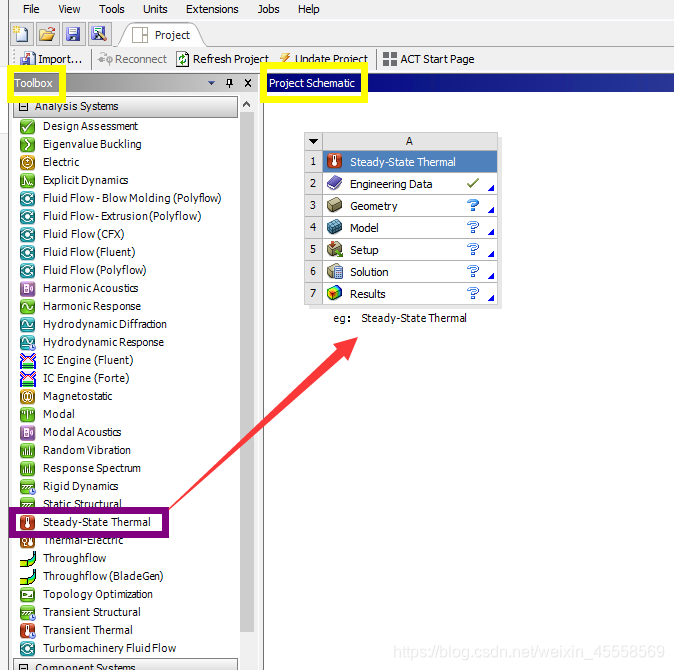674x670 pixels.
Task: Click the Open project folder icon
Action: (47, 34)
